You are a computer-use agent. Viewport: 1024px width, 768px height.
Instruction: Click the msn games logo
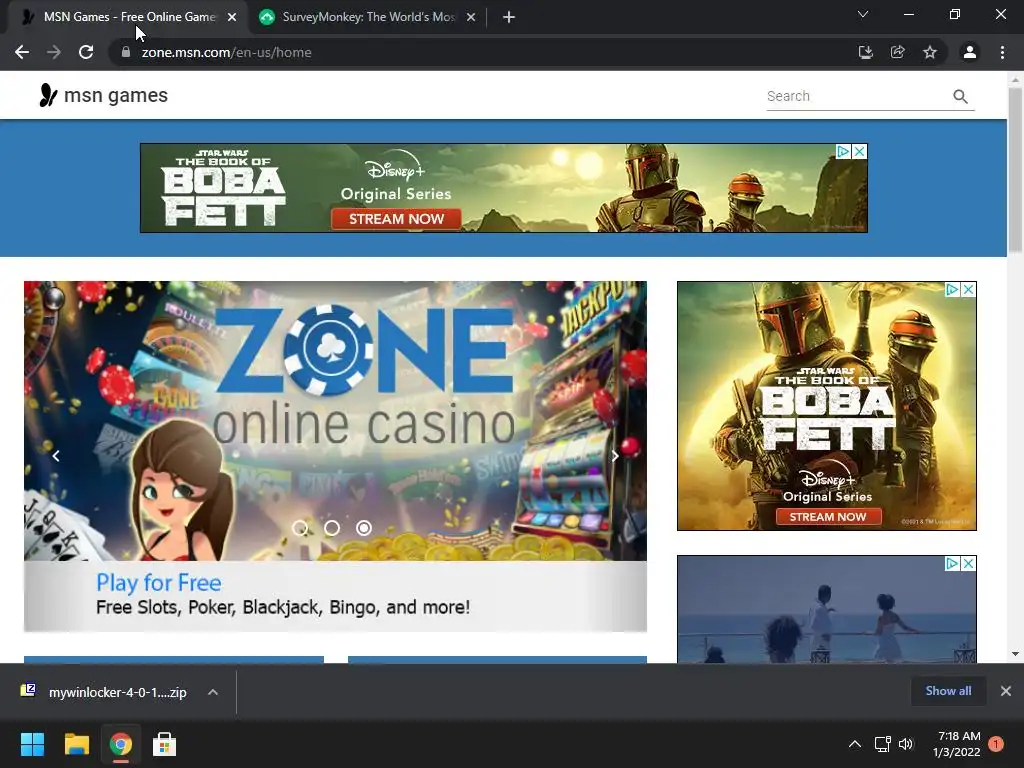tap(103, 95)
